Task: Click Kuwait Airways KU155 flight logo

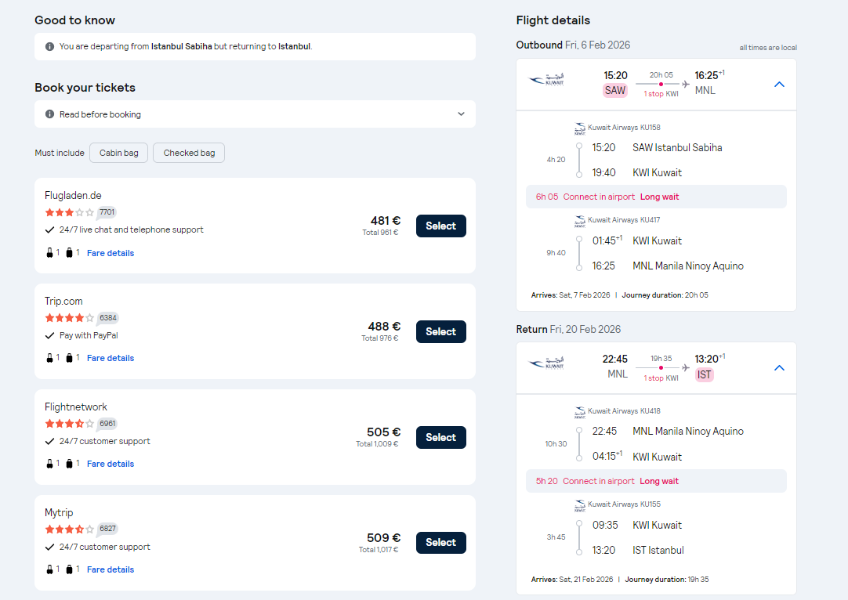Action: (580, 505)
